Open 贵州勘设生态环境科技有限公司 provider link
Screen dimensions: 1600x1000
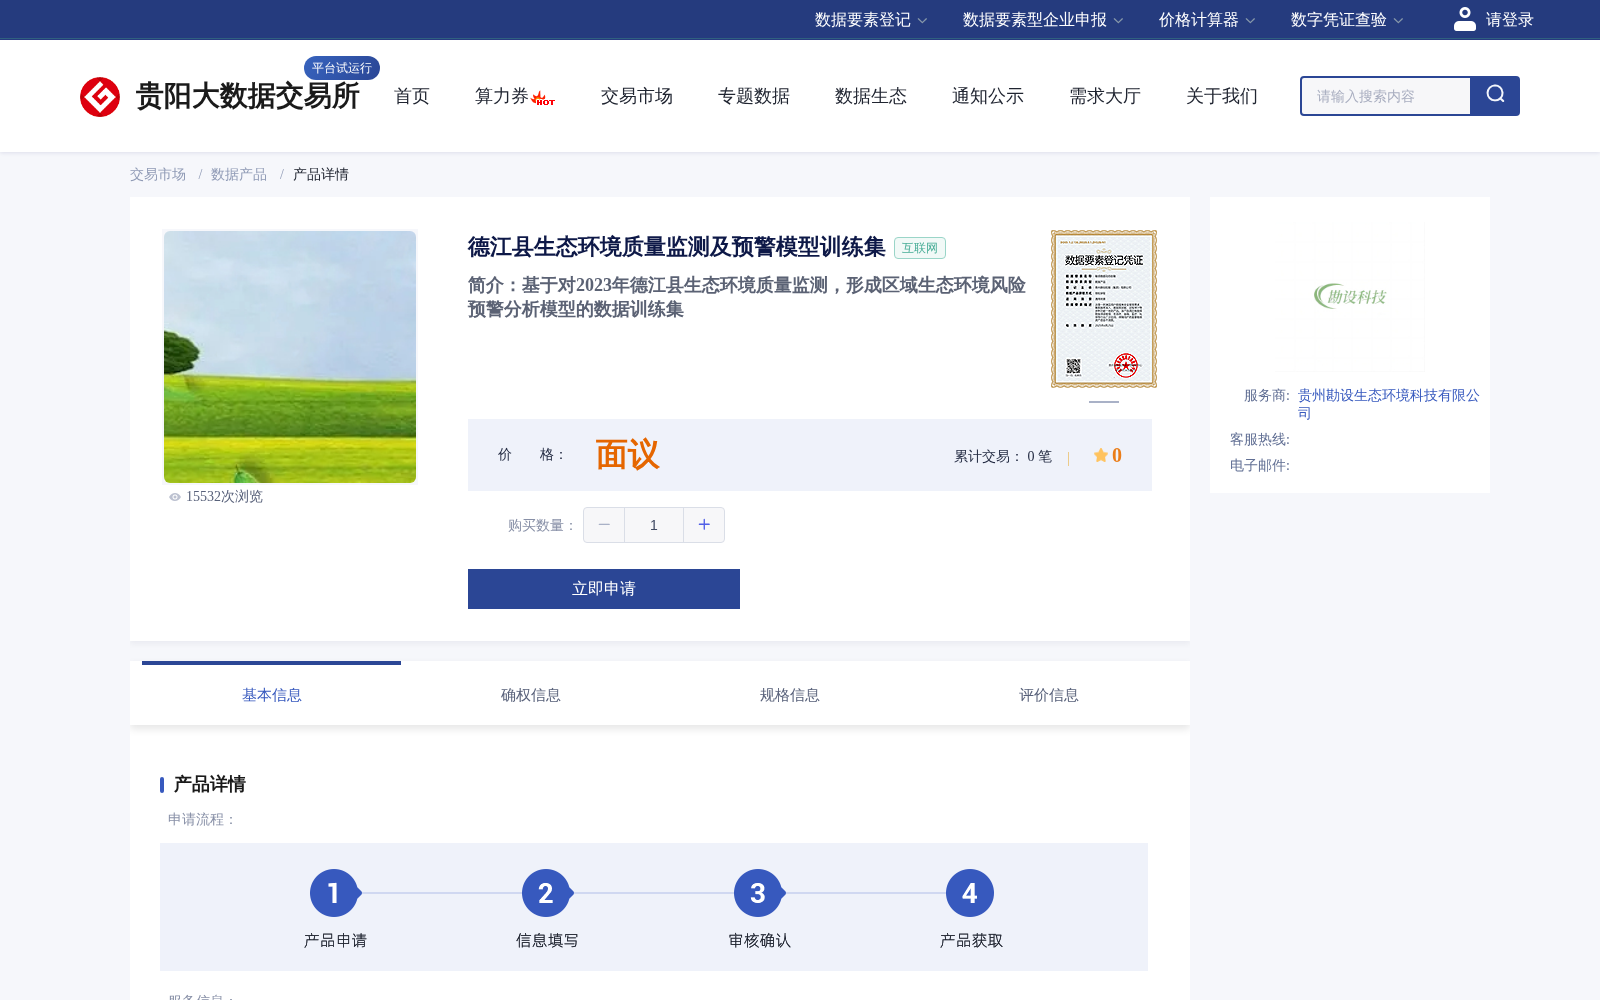click(1388, 404)
